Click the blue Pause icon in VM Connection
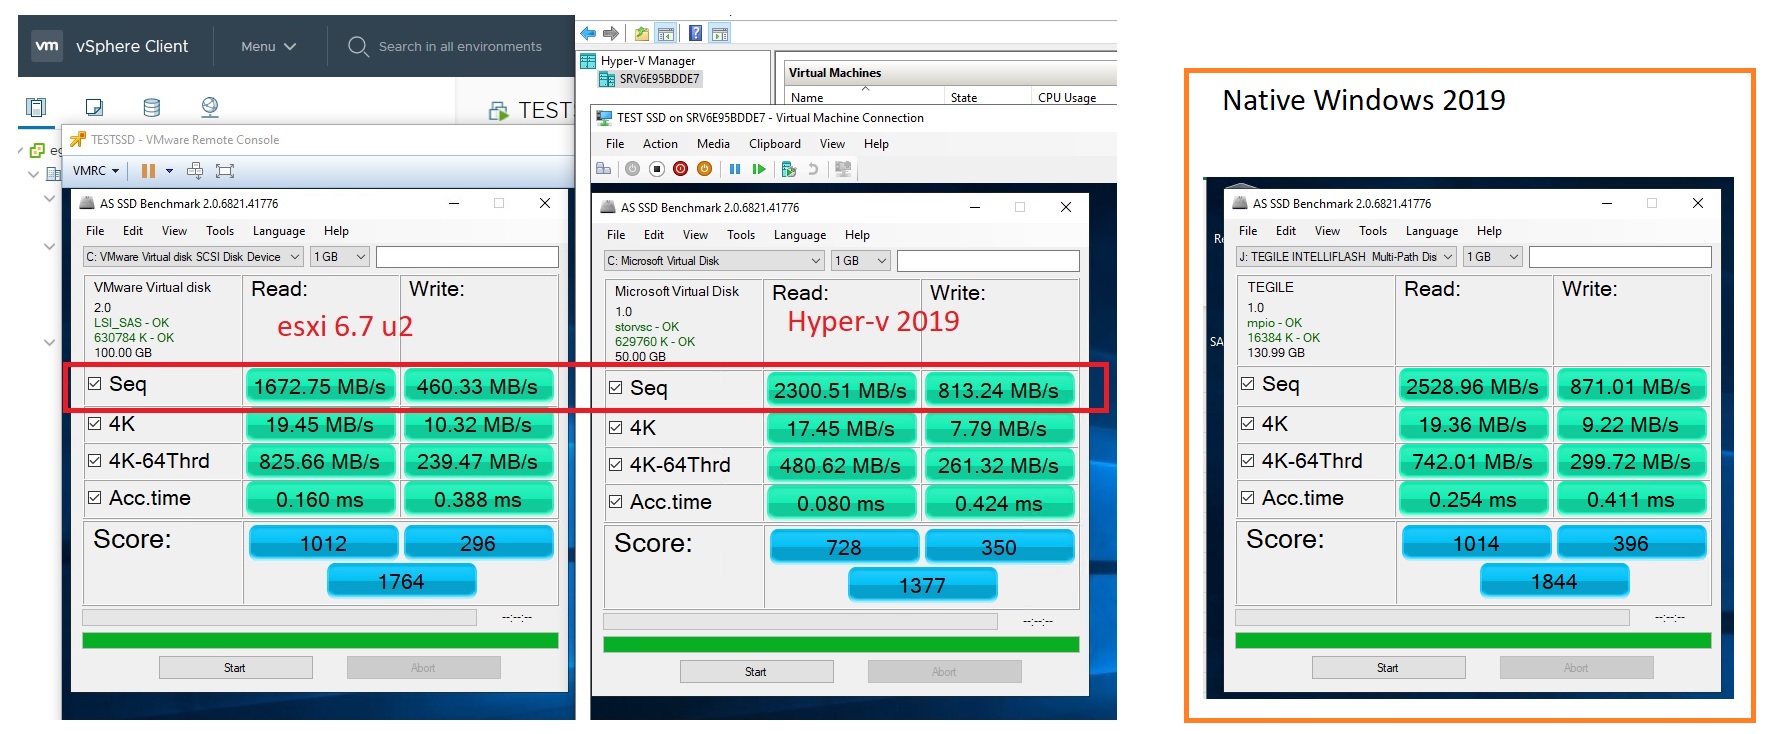The image size is (1783, 734). [735, 169]
